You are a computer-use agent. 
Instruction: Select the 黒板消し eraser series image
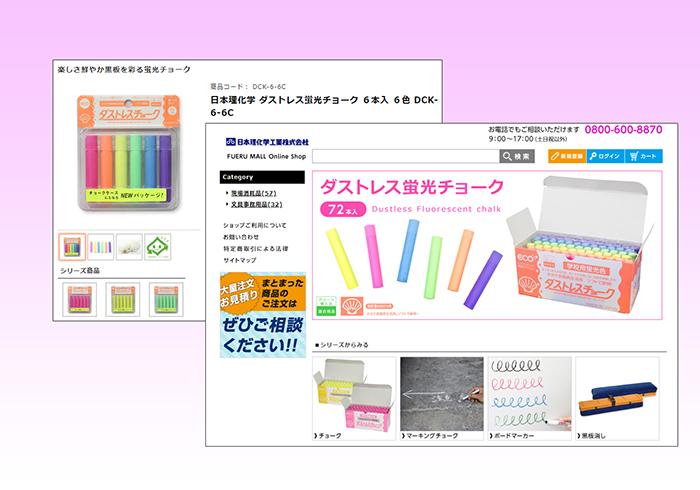pos(617,393)
